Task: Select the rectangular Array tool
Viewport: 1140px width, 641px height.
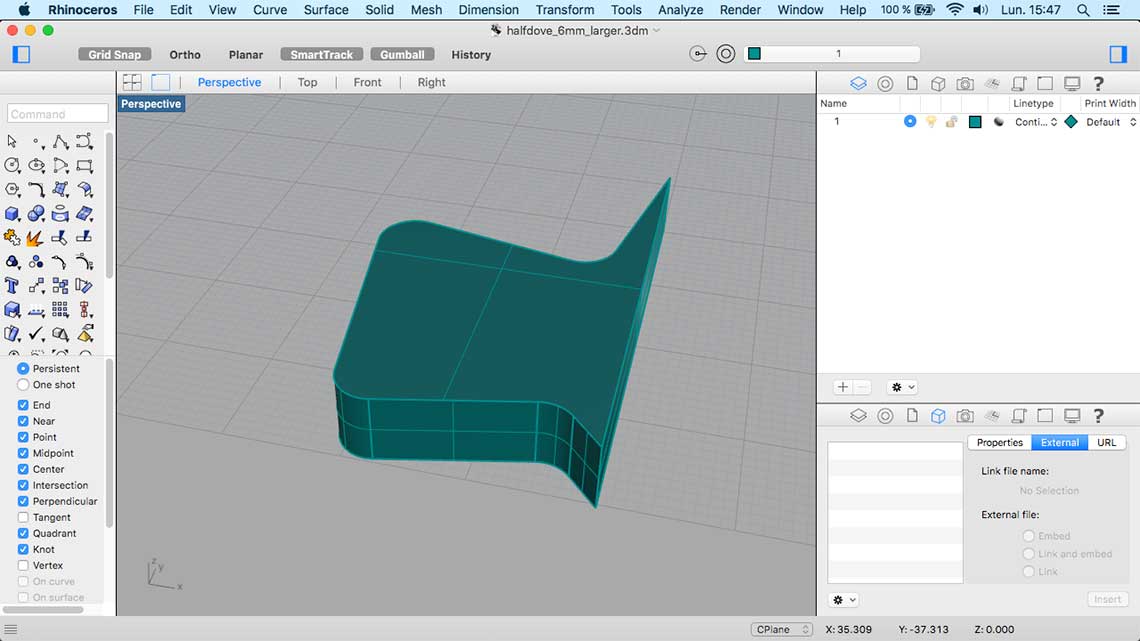Action: (60, 310)
